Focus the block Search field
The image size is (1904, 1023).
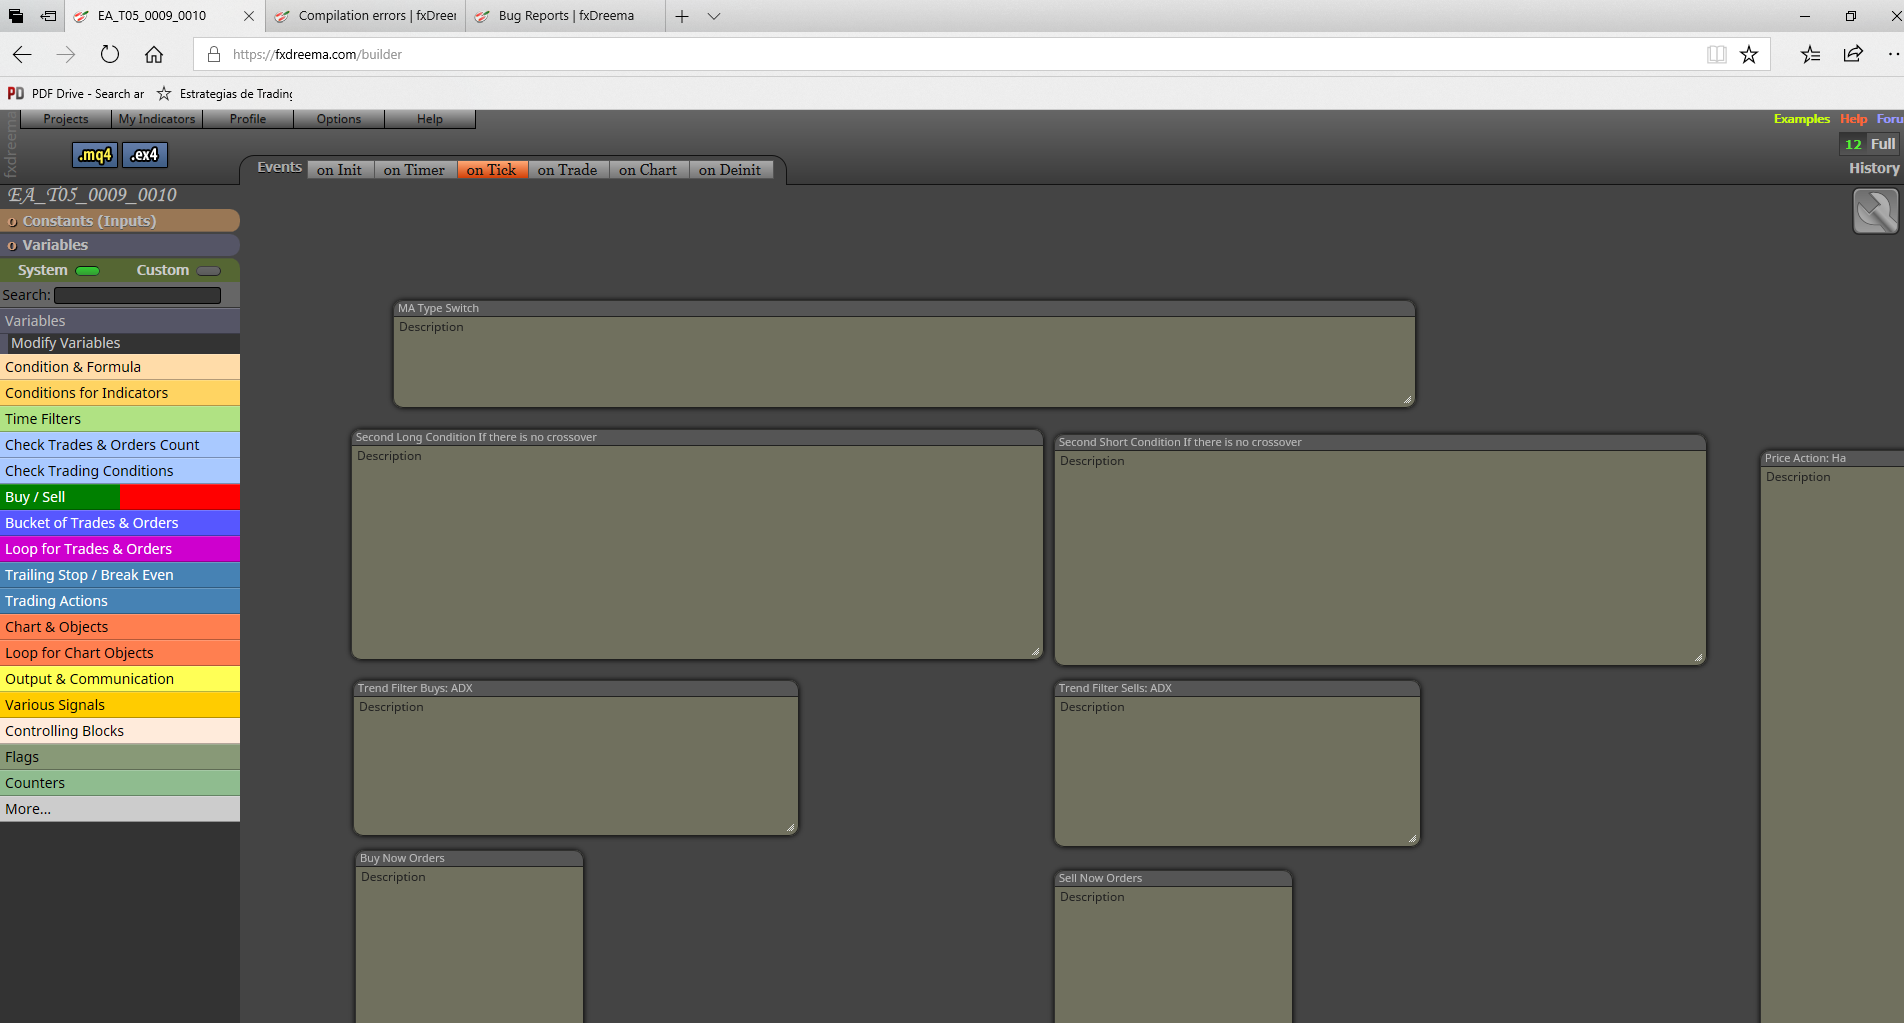pyautogui.click(x=138, y=295)
